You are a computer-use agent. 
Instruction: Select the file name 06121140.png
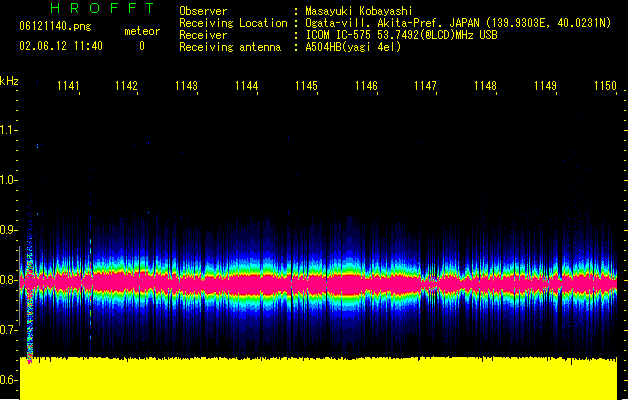pyautogui.click(x=55, y=26)
